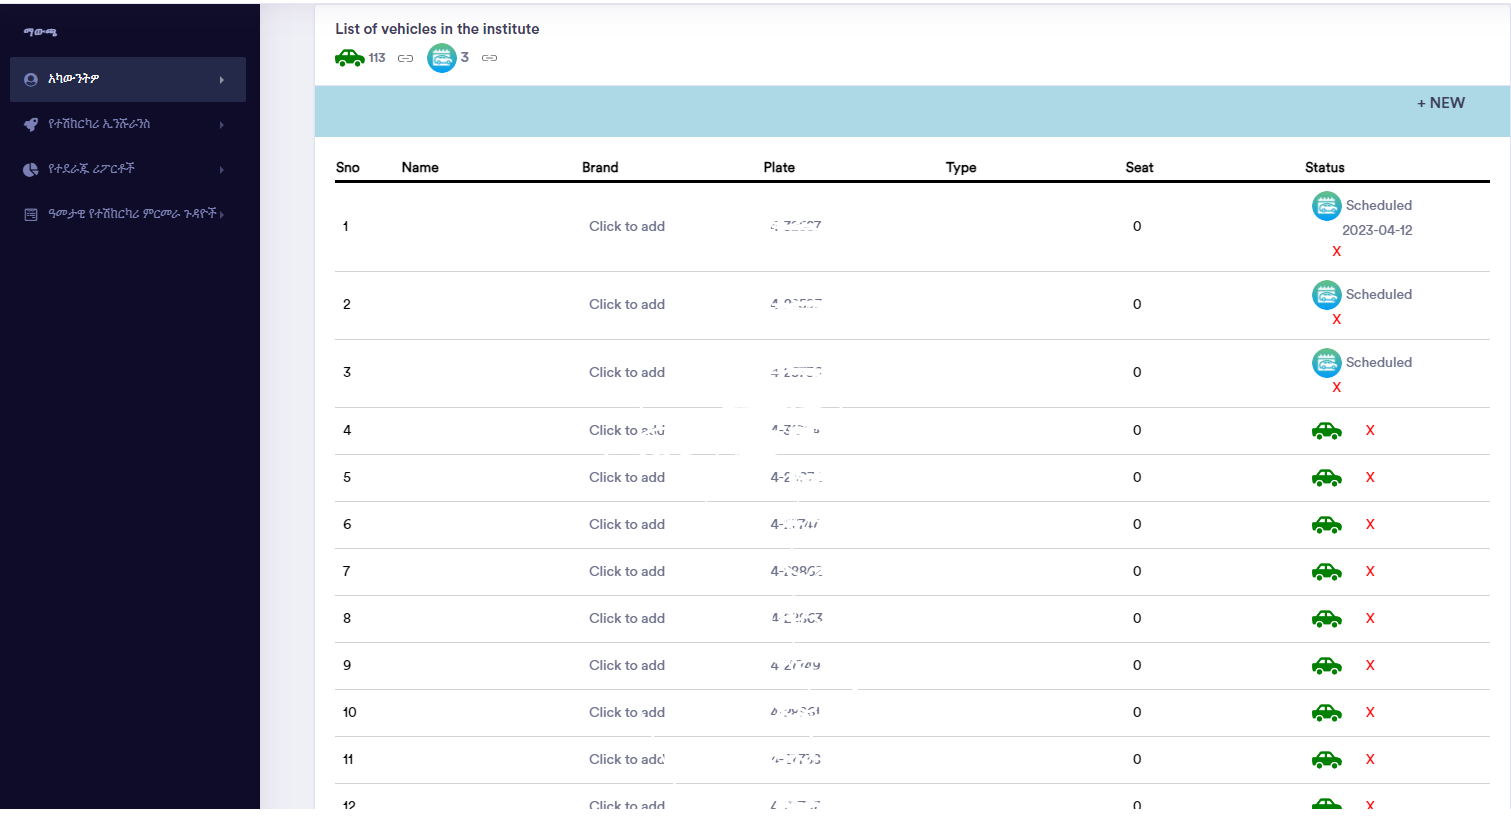Click Scheduled status icon in row 1
Viewport: 1511px width, 827px height.
(1326, 206)
